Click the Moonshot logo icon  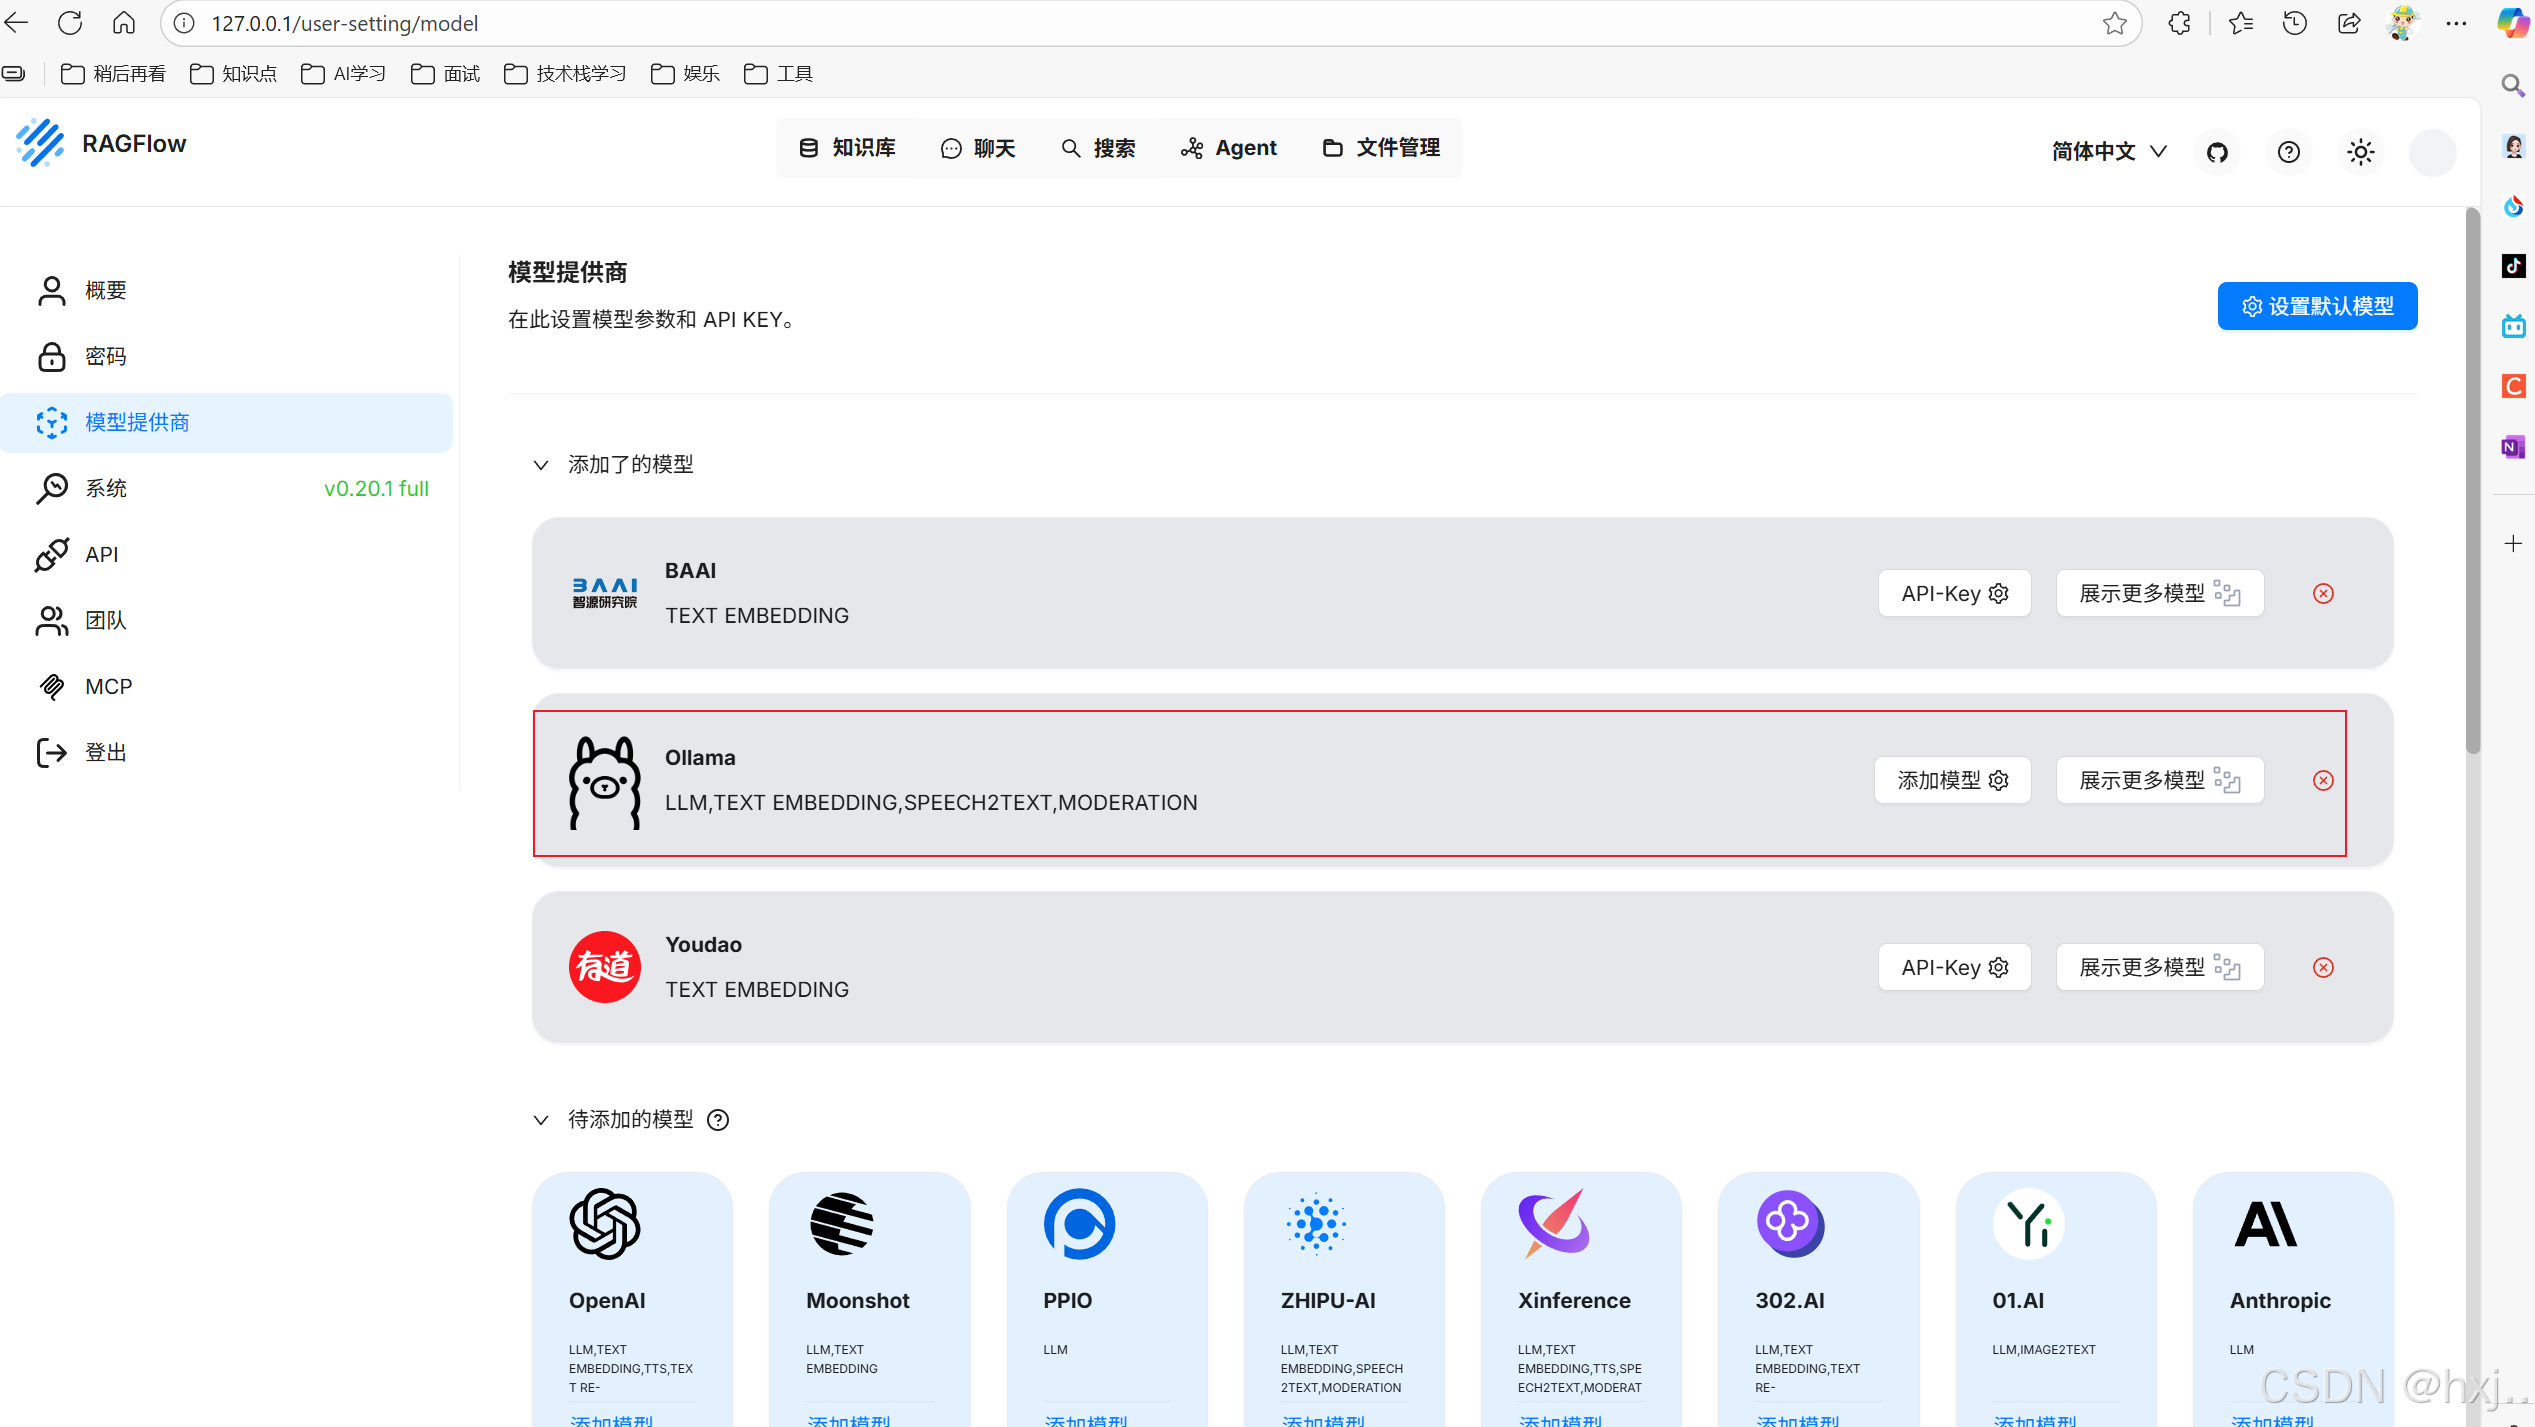pyautogui.click(x=841, y=1223)
